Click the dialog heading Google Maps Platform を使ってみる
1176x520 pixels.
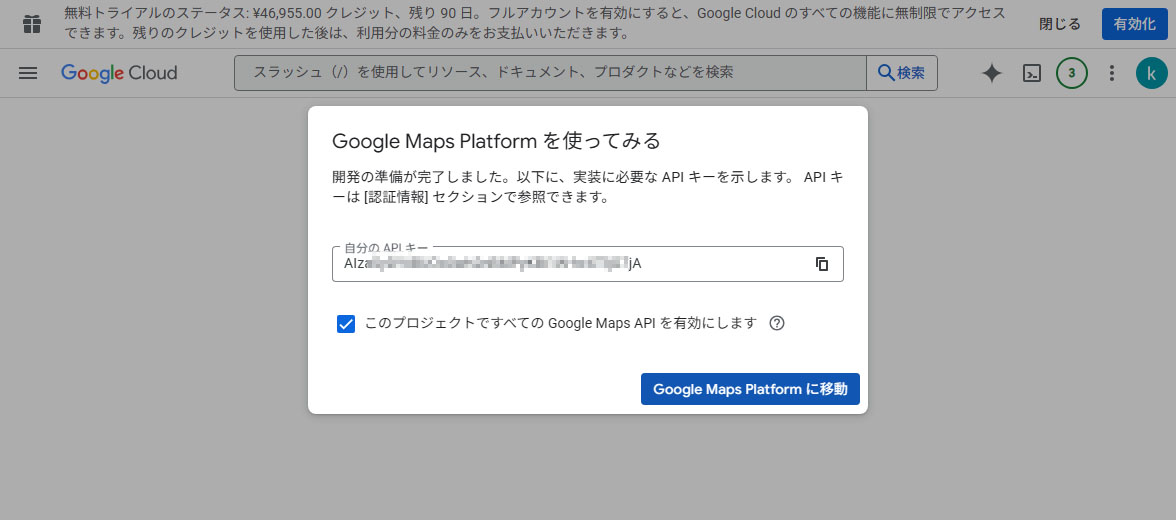click(496, 139)
